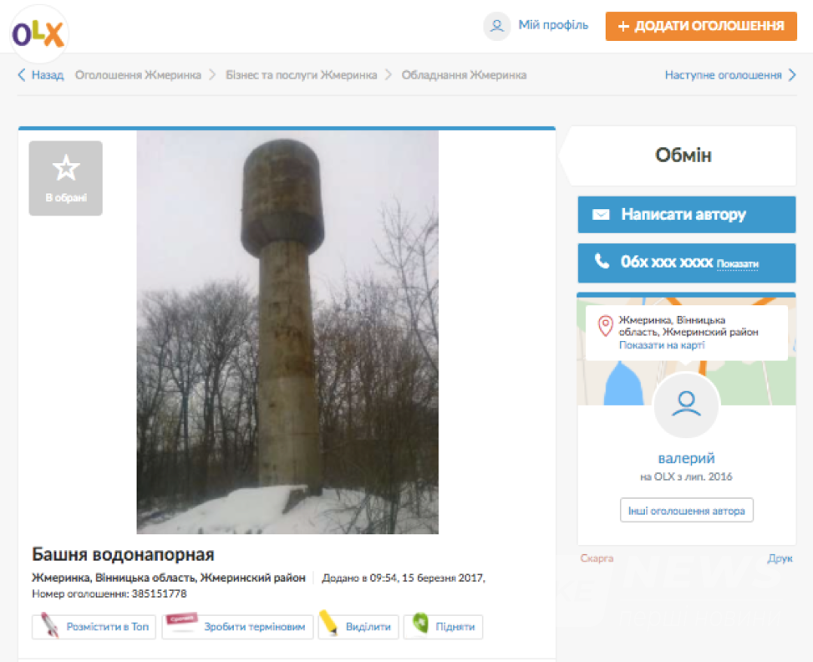Click the red location pin icon
The width and height of the screenshot is (813, 662).
coord(604,326)
